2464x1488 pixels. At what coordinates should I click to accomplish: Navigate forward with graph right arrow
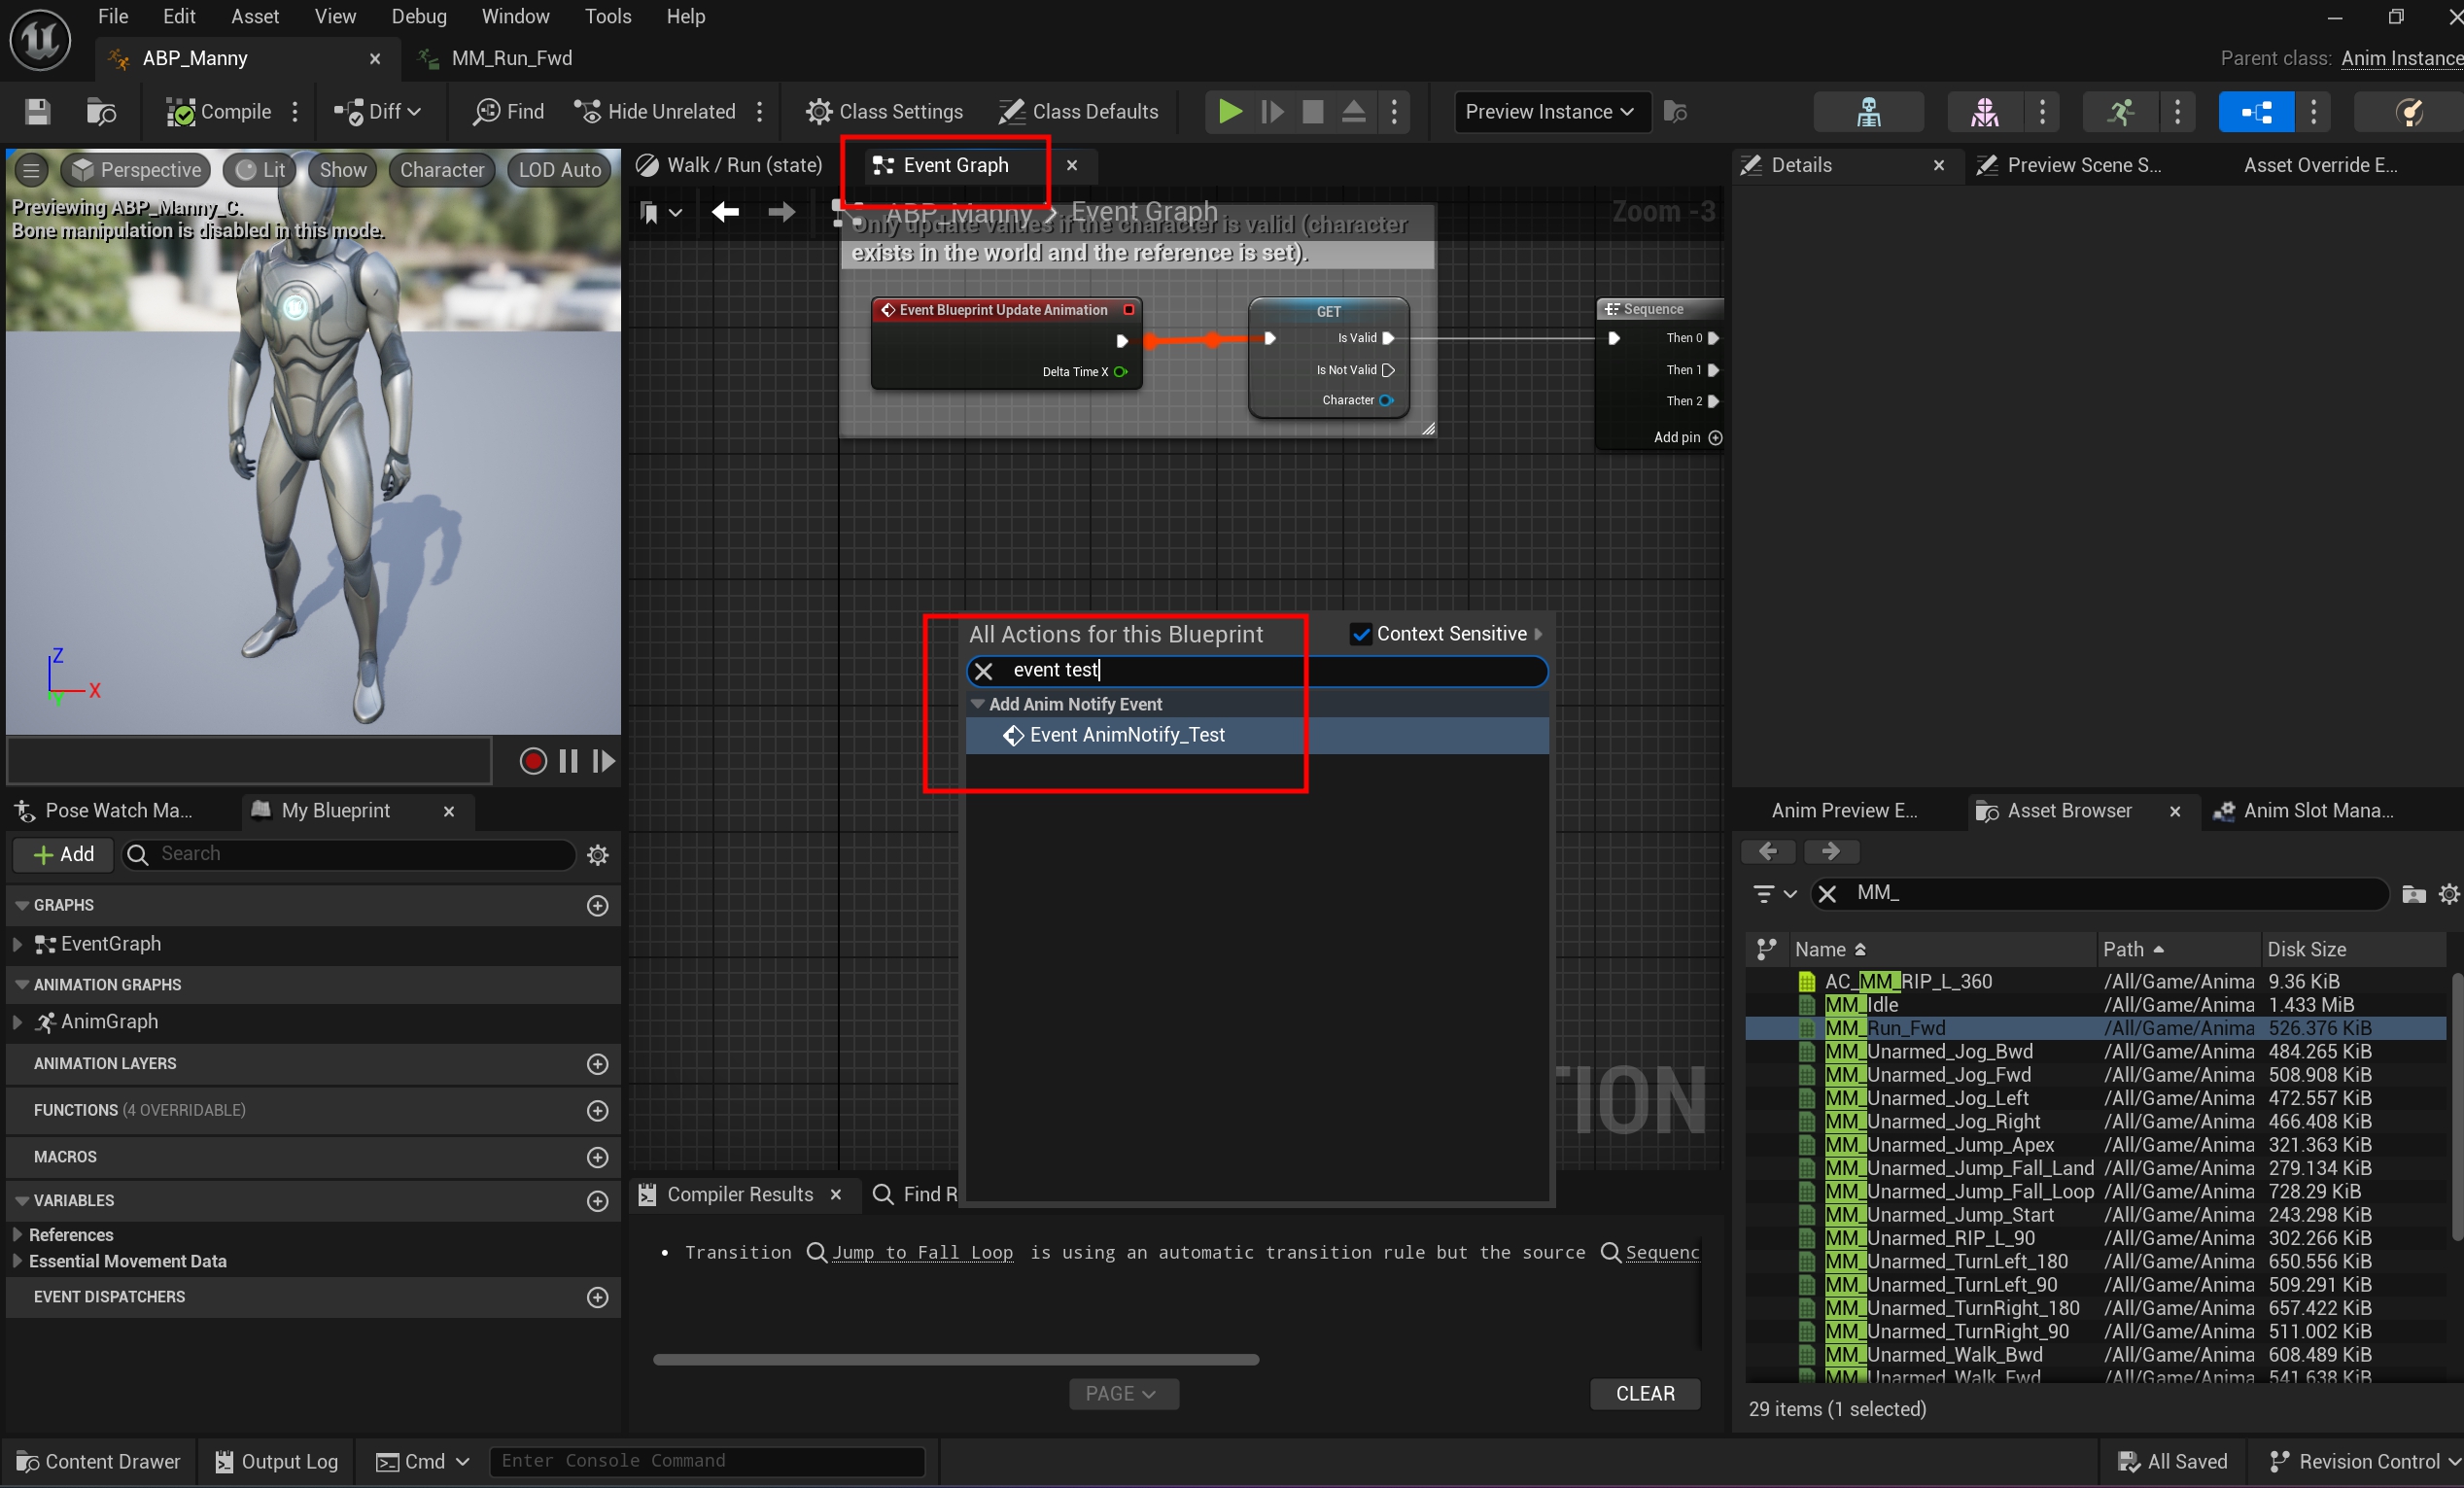click(781, 212)
